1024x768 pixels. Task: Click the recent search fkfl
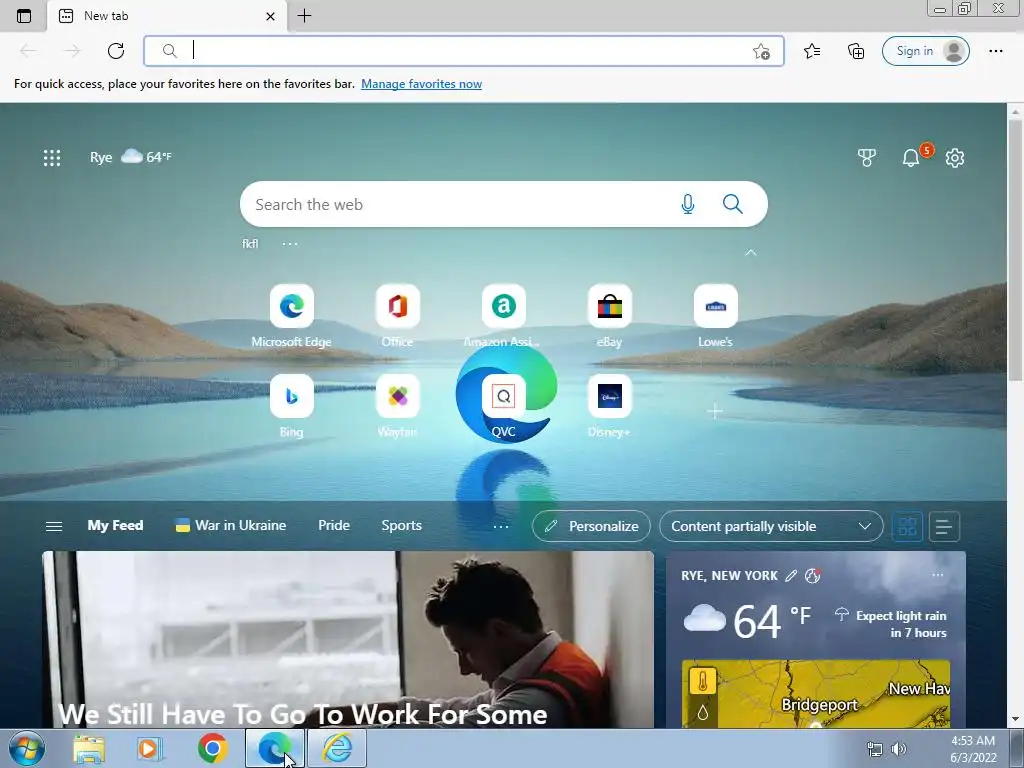pyautogui.click(x=250, y=244)
